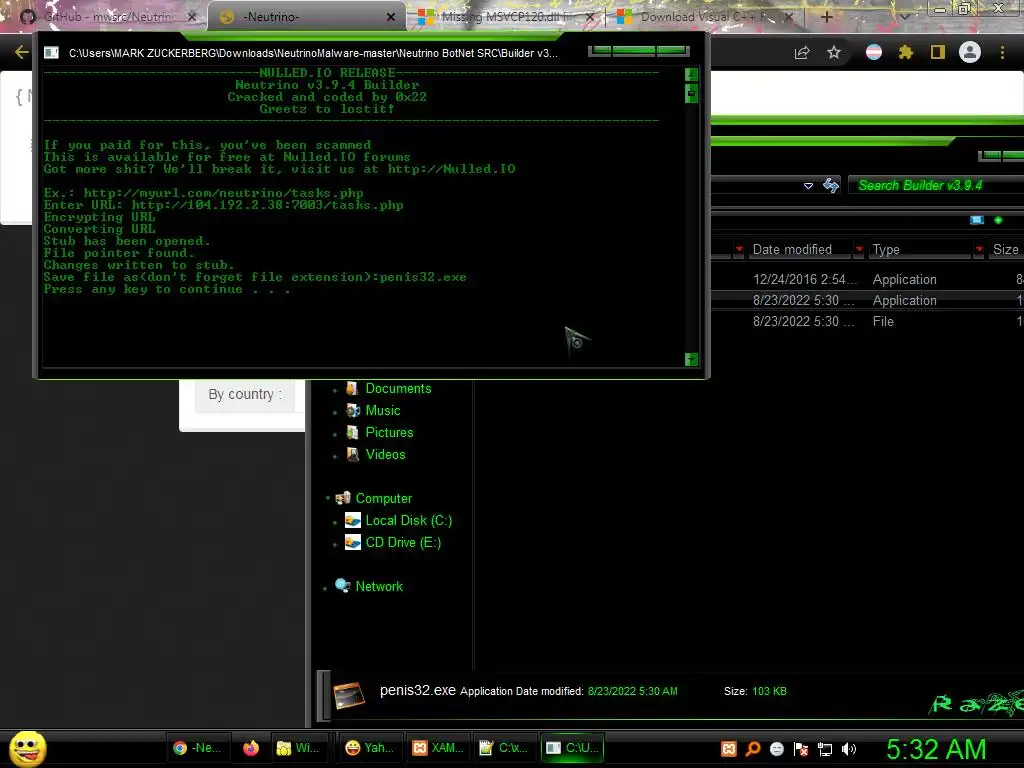Open the Wi... folder taskbar button
The image size is (1024, 768).
pos(298,748)
